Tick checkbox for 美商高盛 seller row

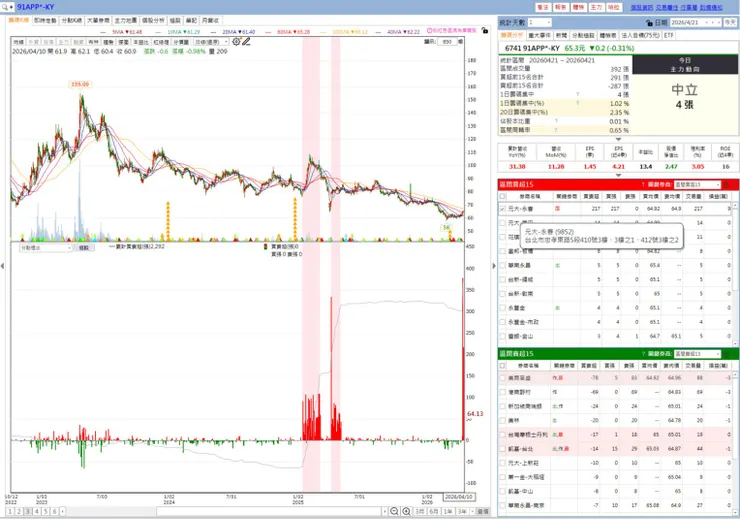503,378
